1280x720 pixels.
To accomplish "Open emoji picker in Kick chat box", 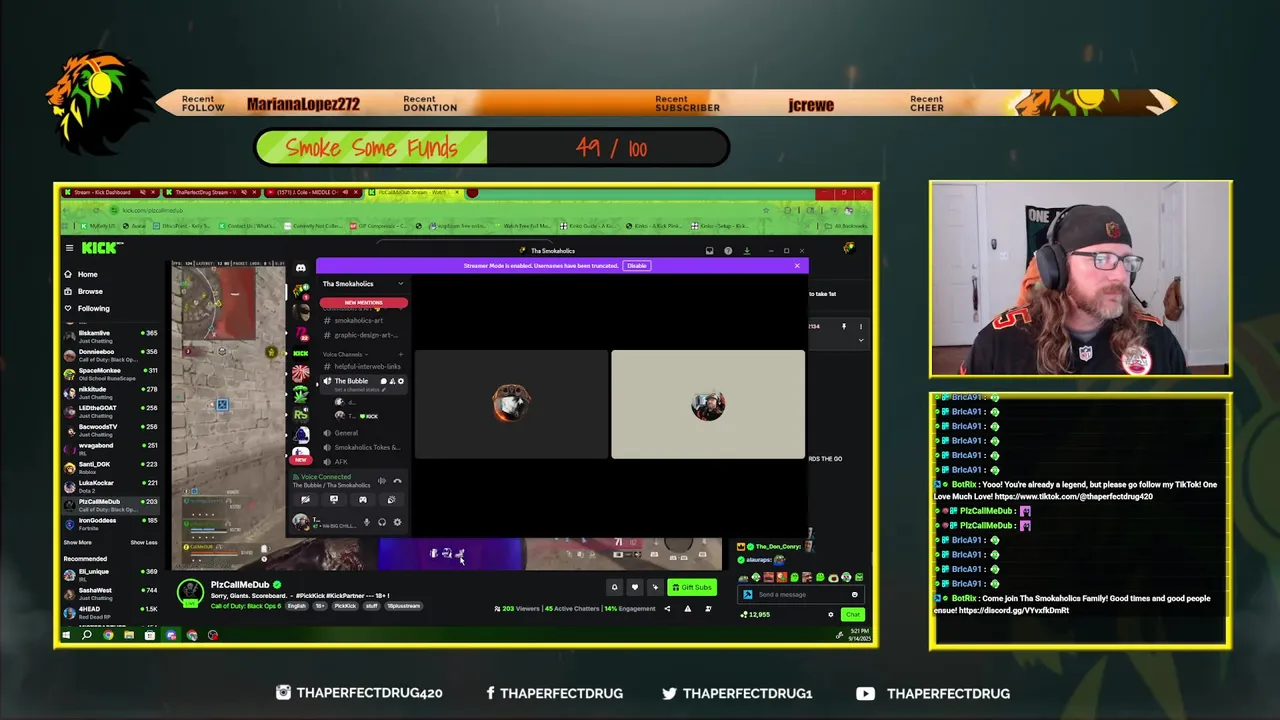I will click(855, 594).
